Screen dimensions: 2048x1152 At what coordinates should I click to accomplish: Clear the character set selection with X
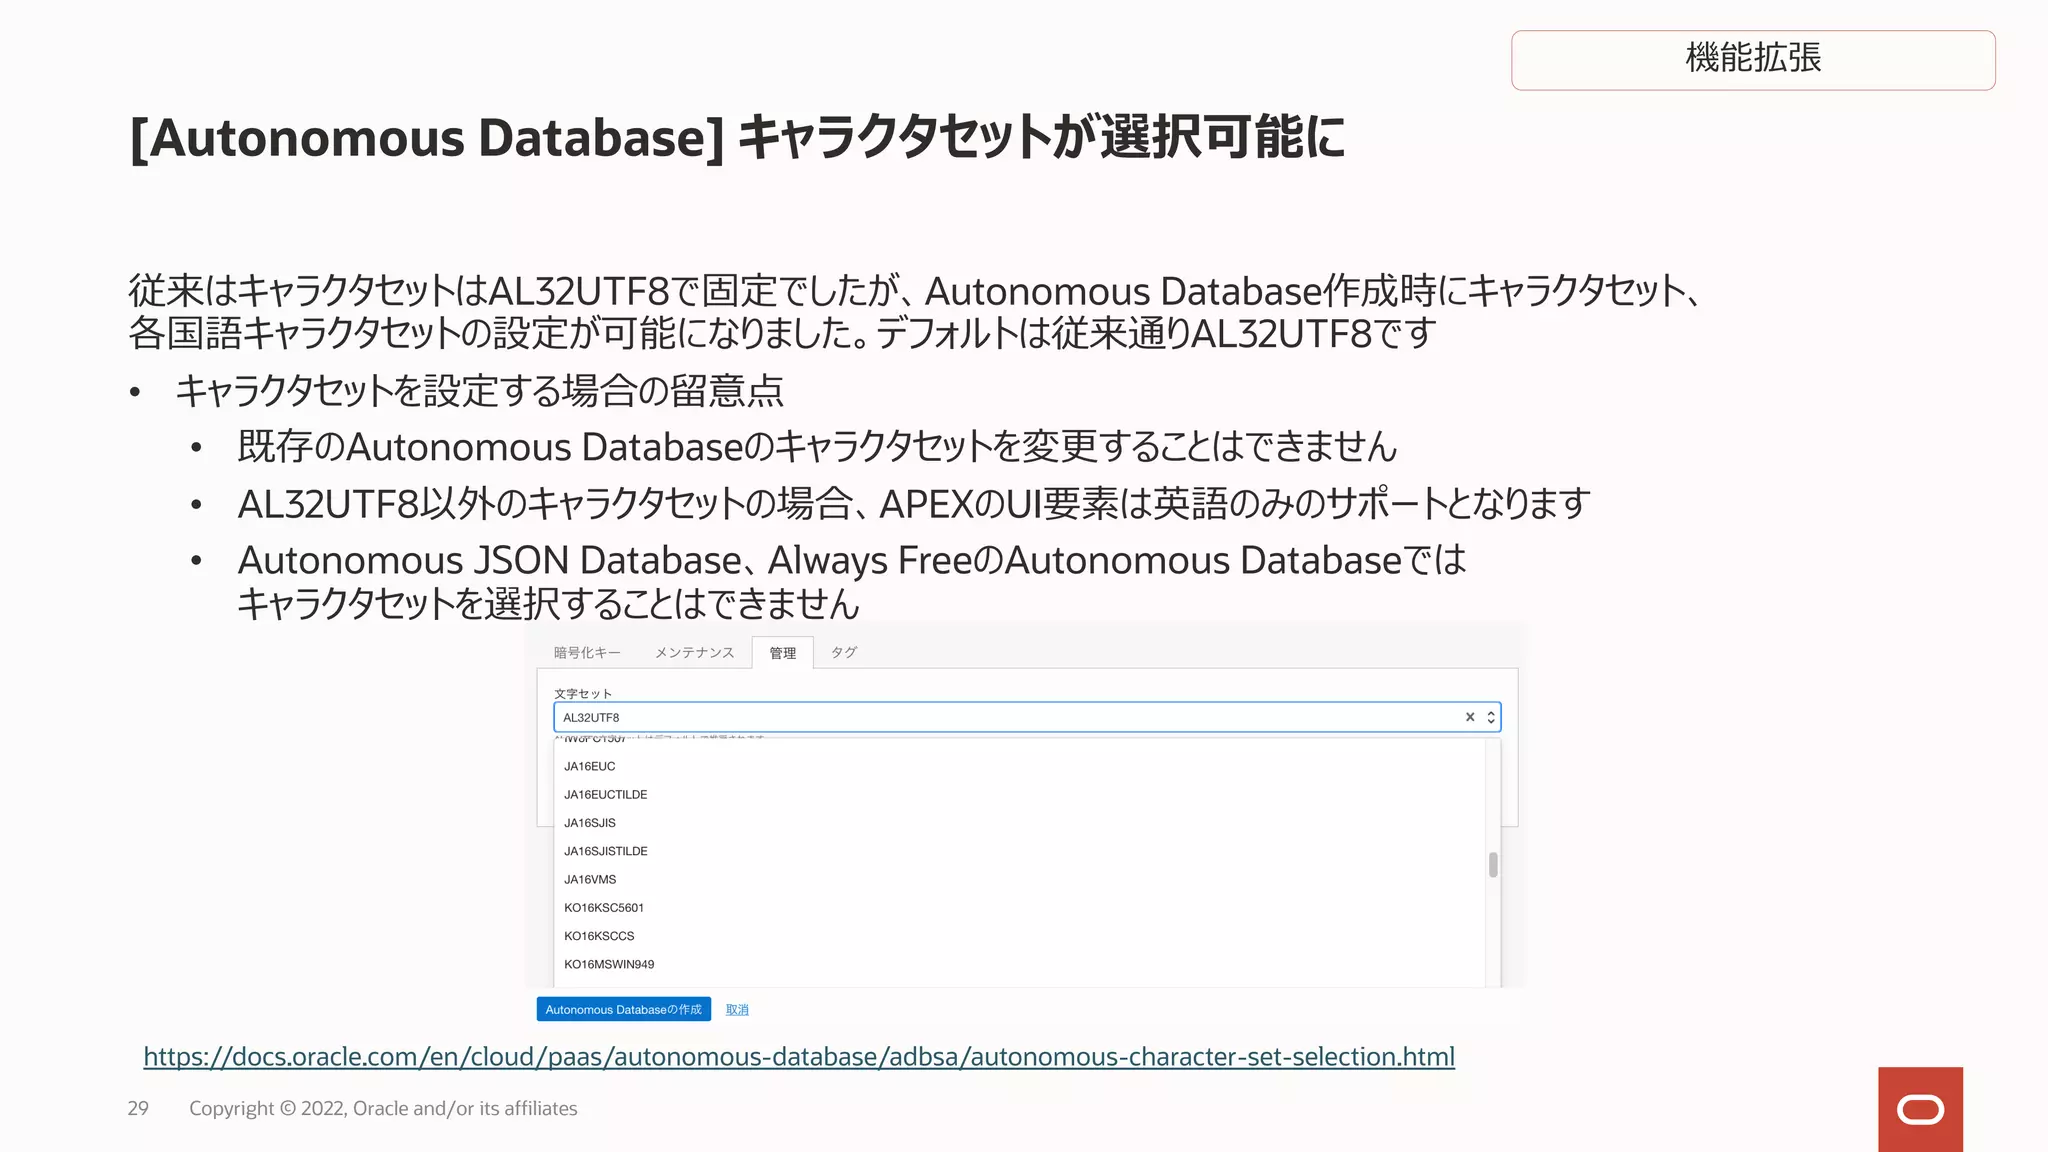(1470, 717)
